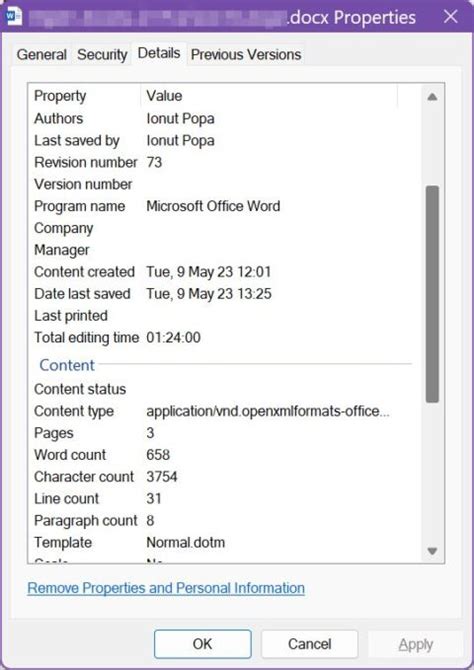474x670 pixels.
Task: Click the Line count value 31
Action: pyautogui.click(x=154, y=499)
